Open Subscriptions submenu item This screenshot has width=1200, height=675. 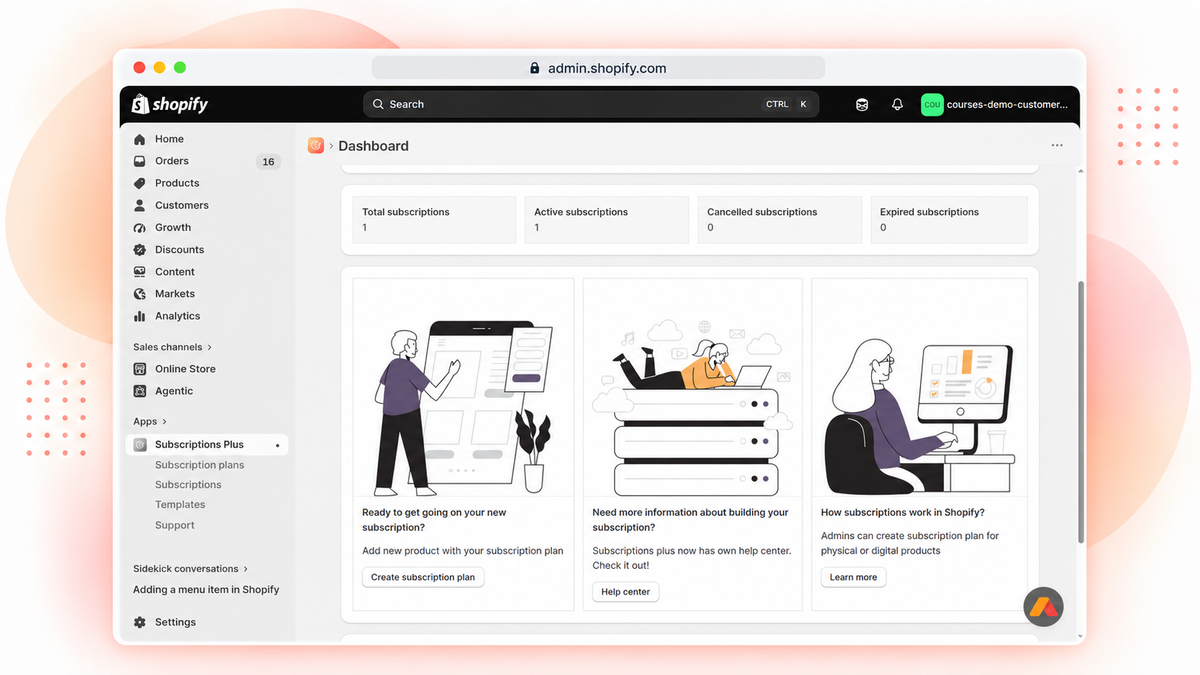(x=188, y=485)
